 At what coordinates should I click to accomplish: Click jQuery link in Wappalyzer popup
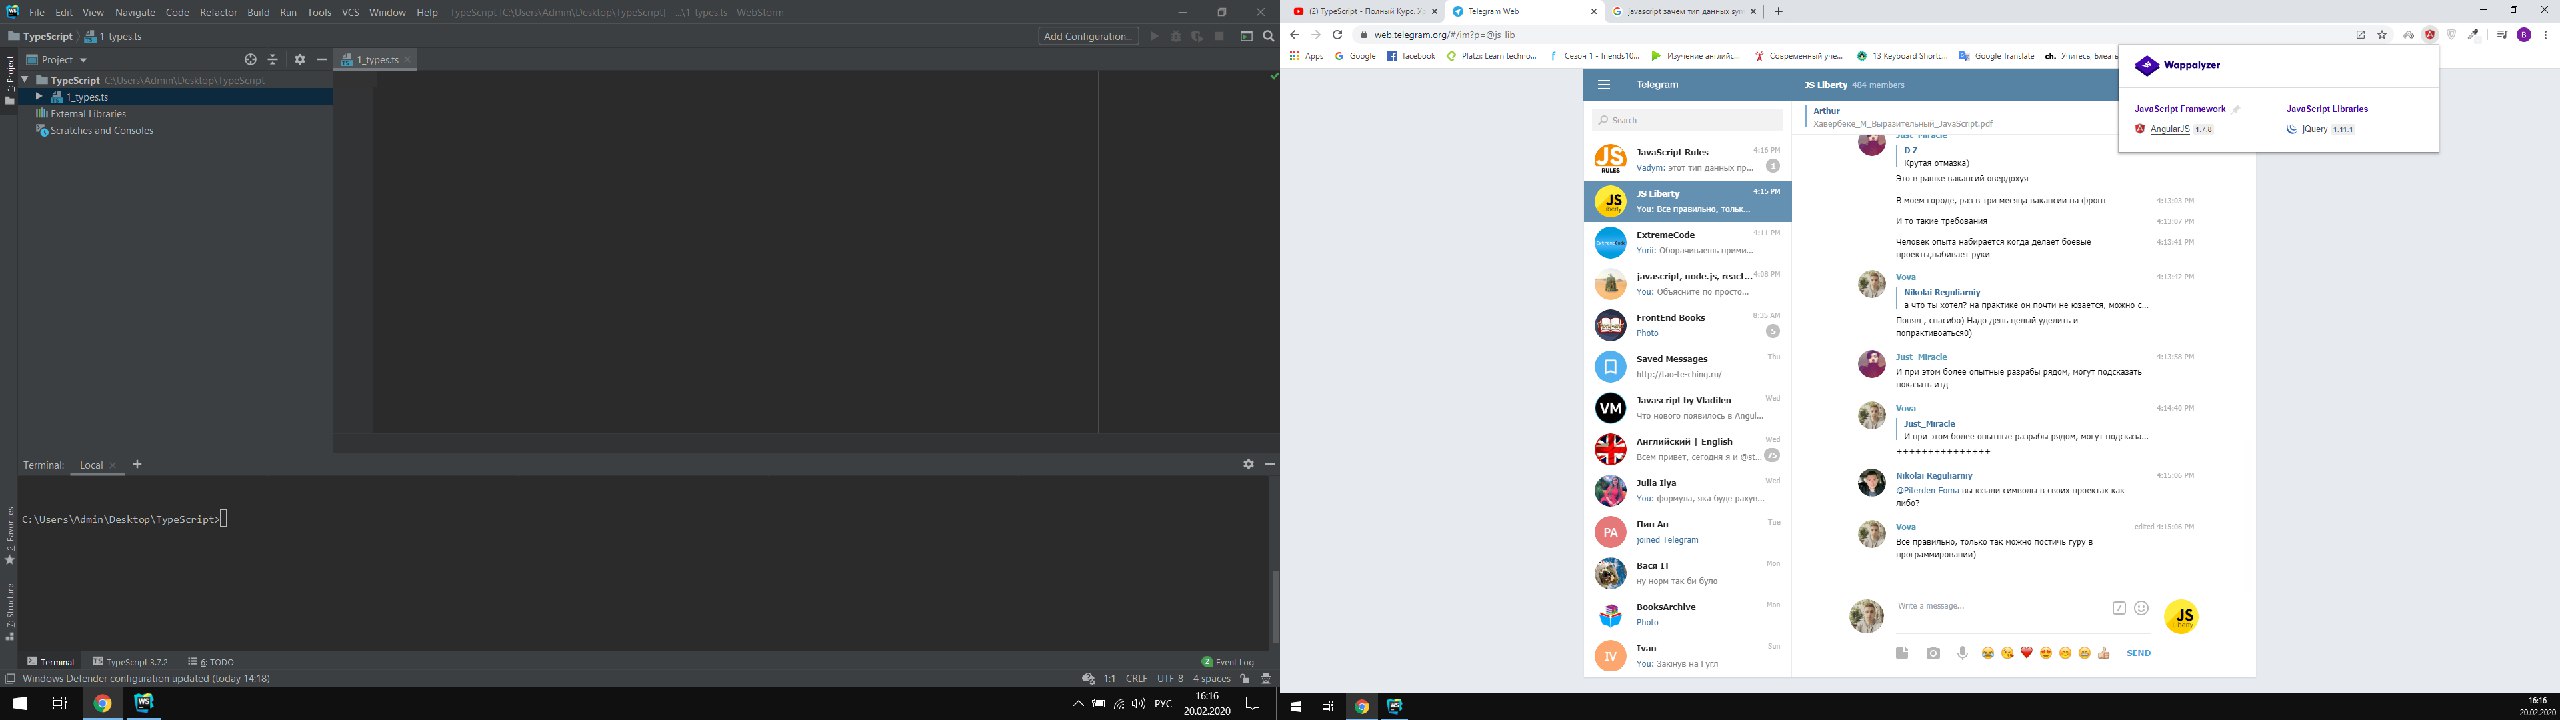[2314, 129]
